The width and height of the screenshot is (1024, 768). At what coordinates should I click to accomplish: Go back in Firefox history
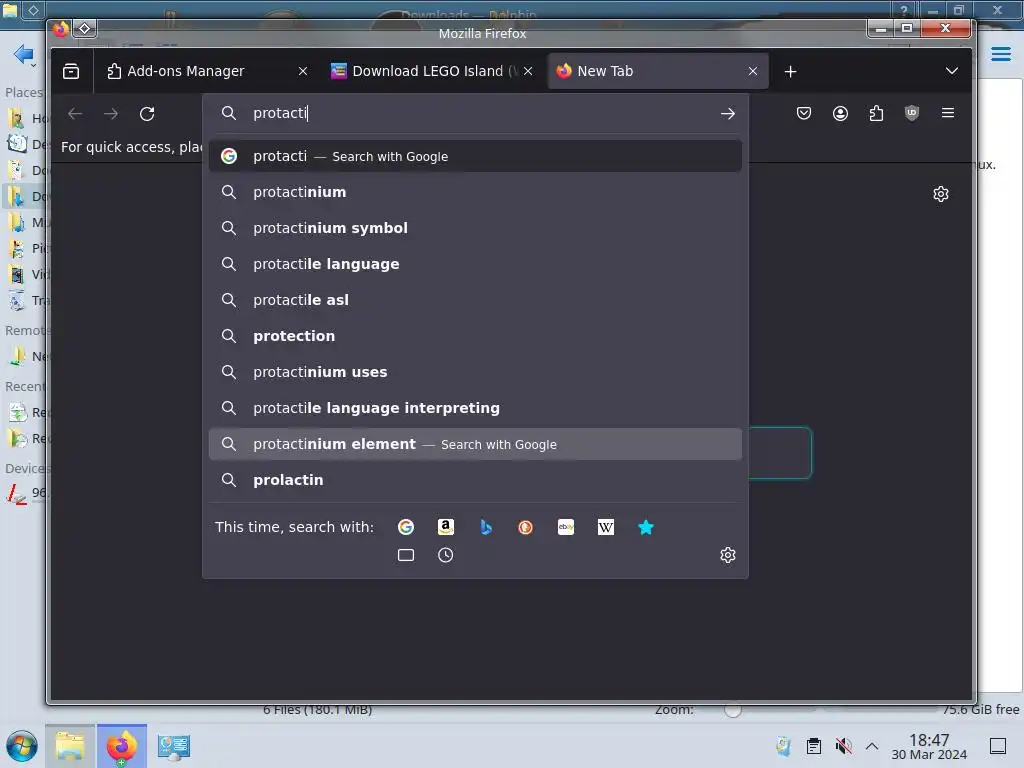pyautogui.click(x=75, y=114)
